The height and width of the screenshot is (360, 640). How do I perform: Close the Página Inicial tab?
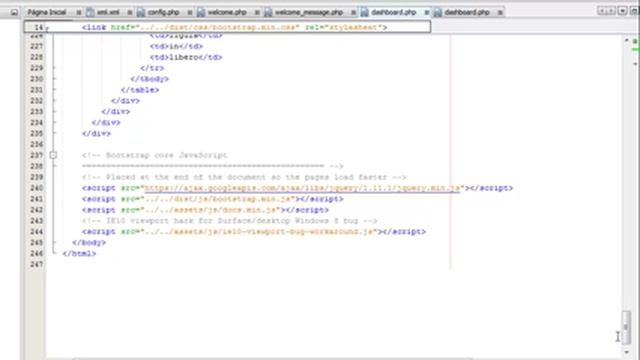[x=78, y=13]
